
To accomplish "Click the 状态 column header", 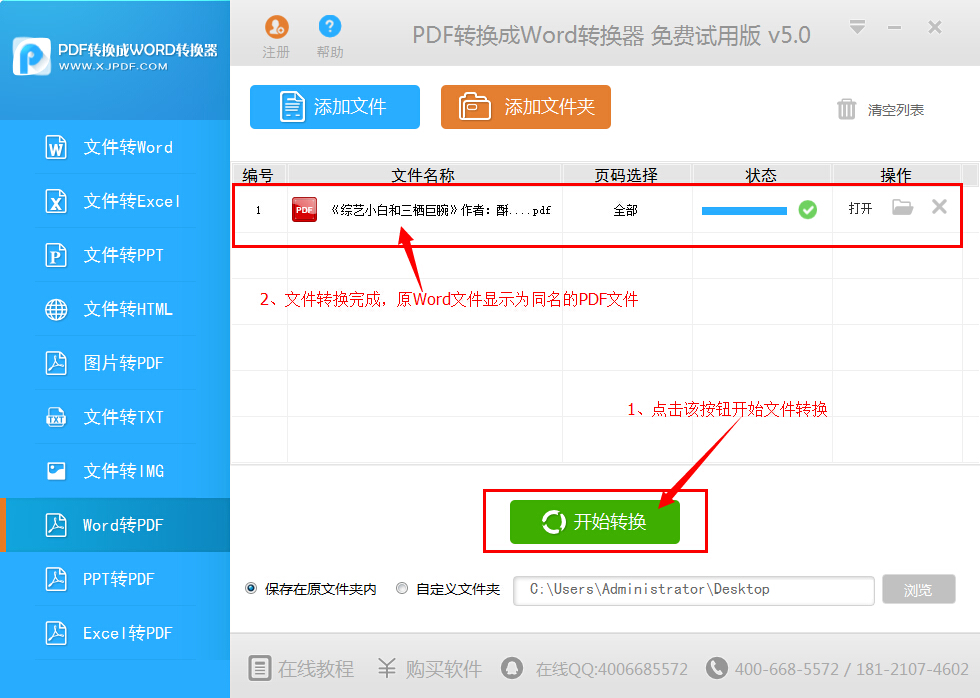I will click(761, 176).
